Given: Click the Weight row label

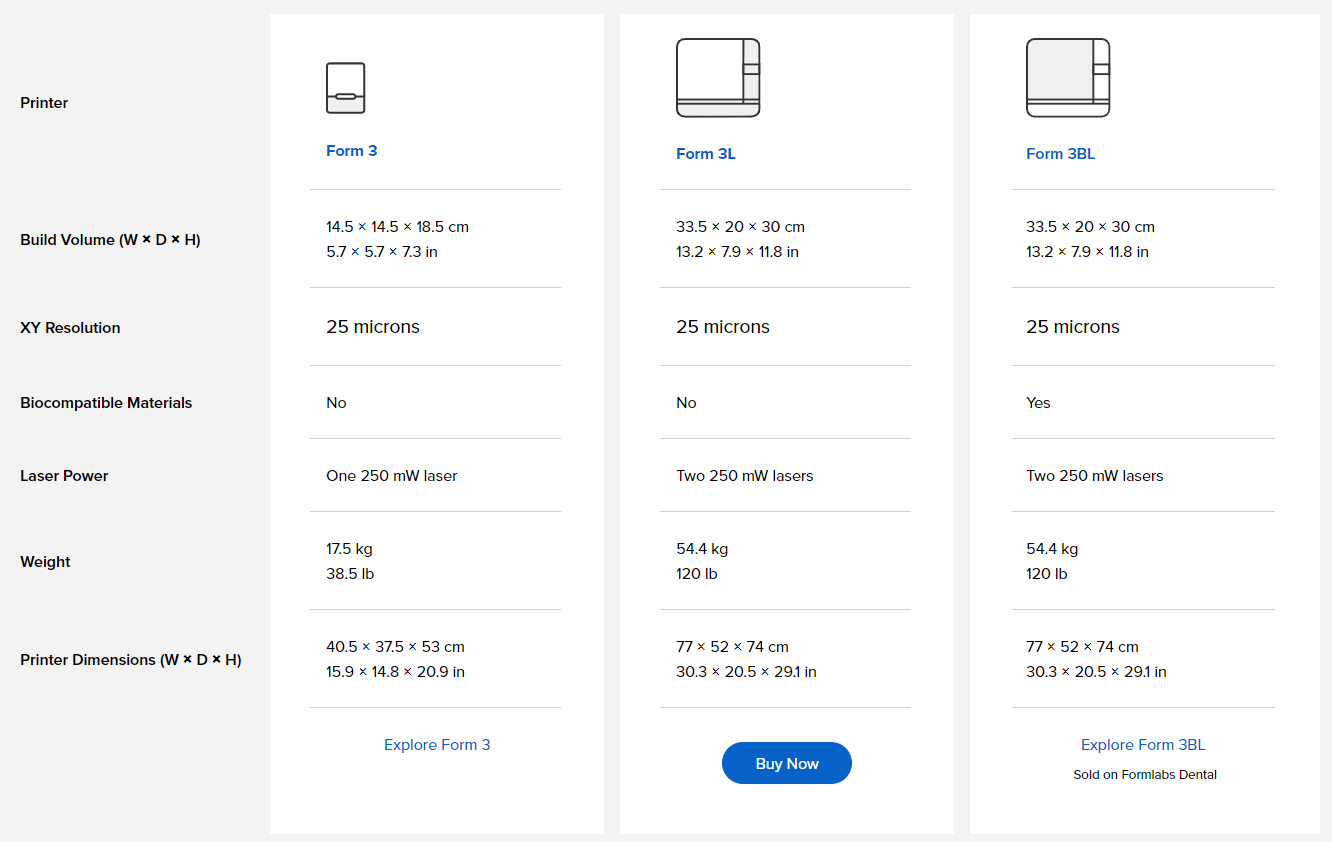Looking at the screenshot, I should coord(45,562).
